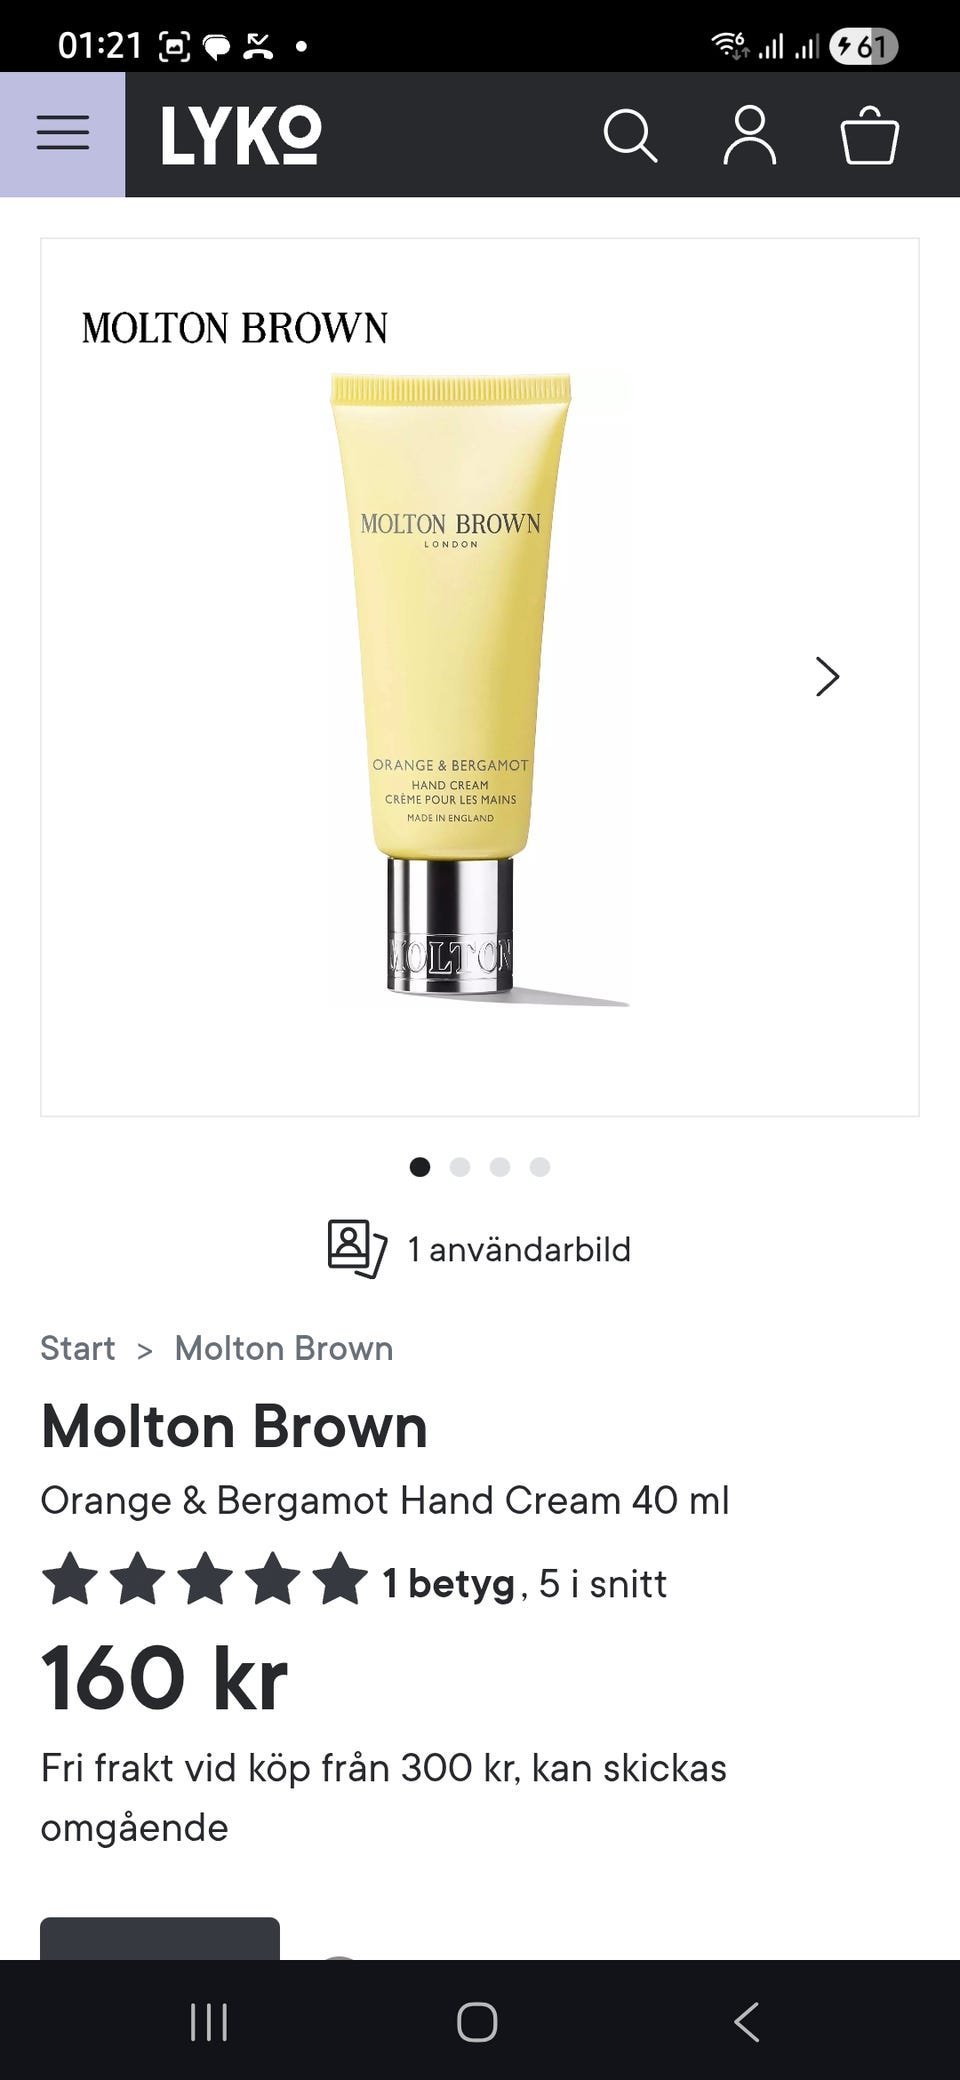Viewport: 960px width, 2080px height.
Task: Tap the five-star rating
Action: pos(205,1580)
